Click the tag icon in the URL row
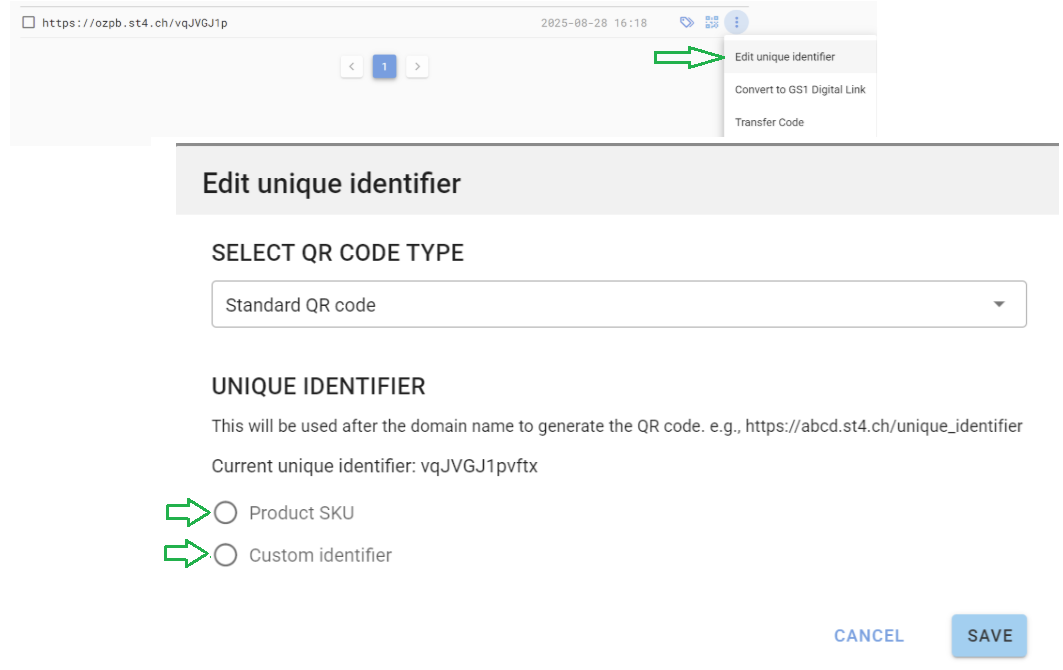Screen dimensions: 1063x670 coord(686,22)
